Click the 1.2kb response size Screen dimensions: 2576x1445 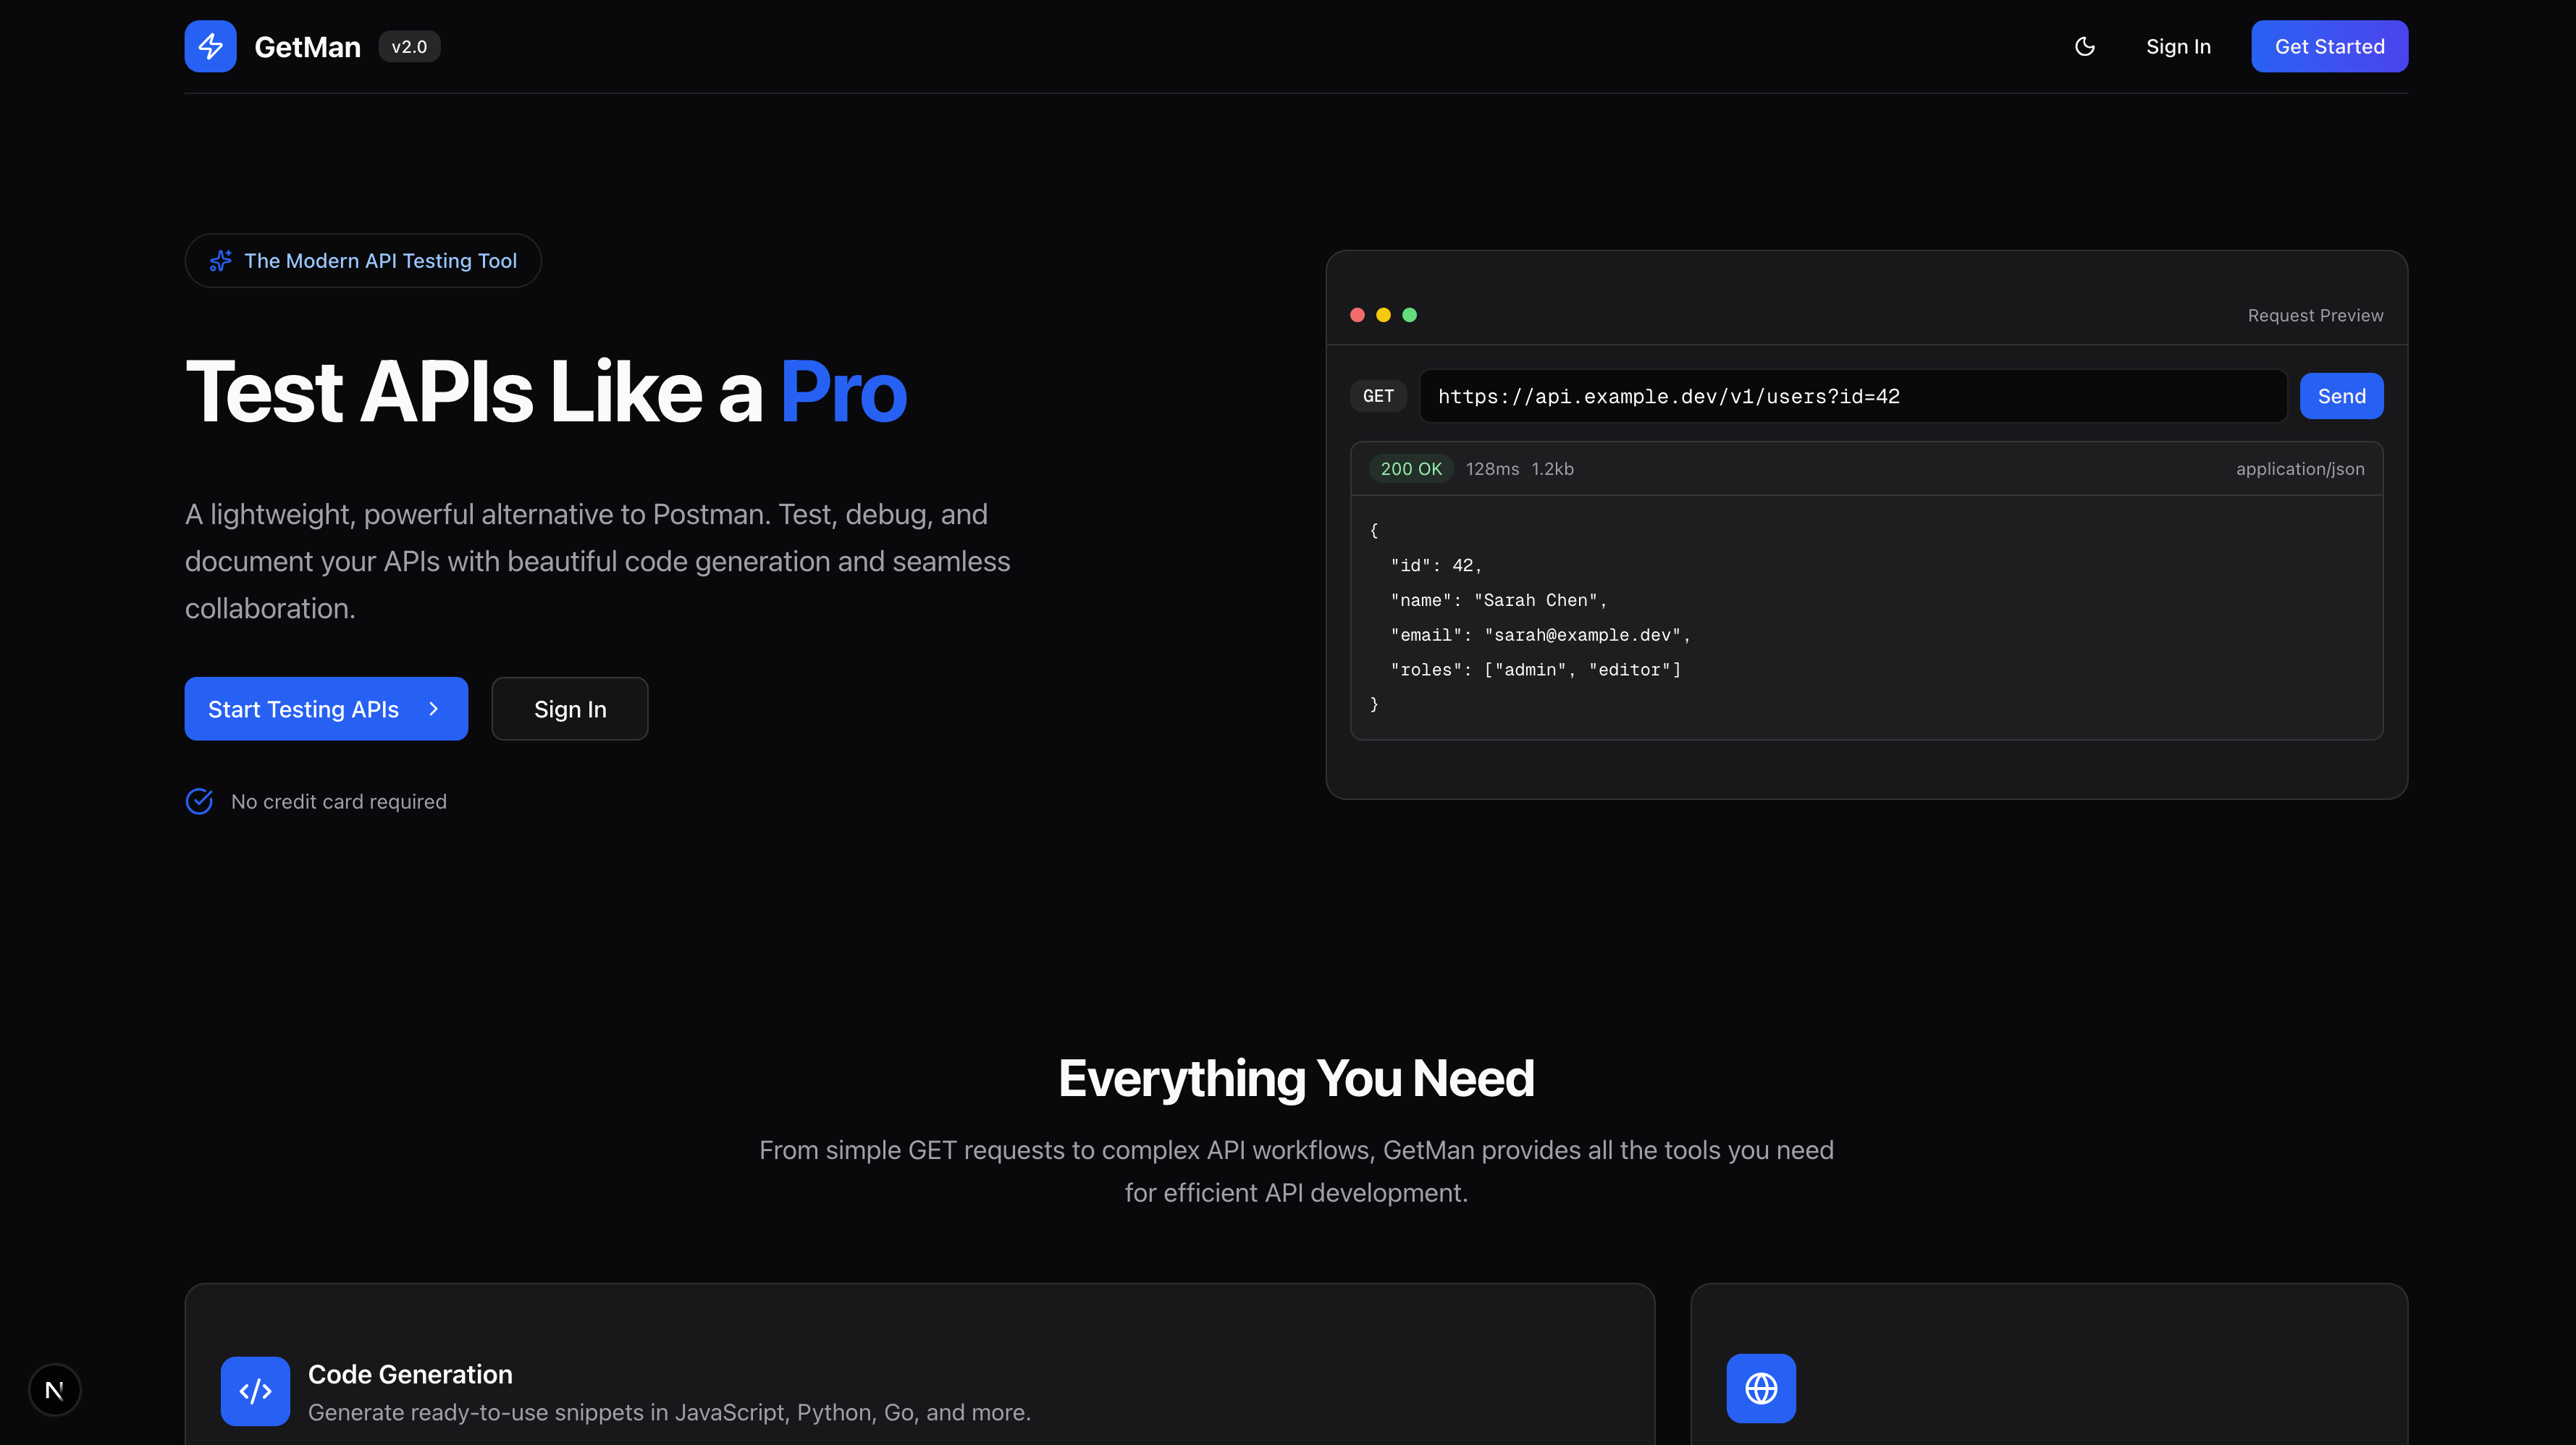[x=1552, y=469]
